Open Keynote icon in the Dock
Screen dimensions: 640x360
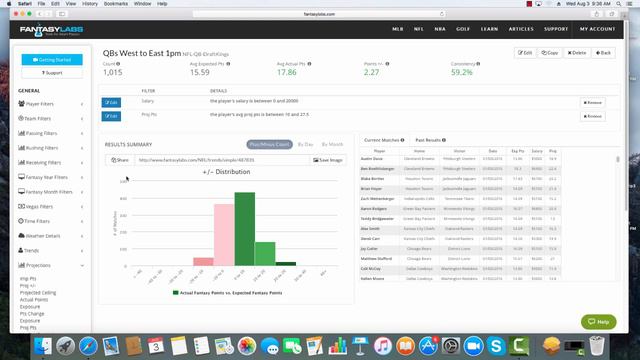360,346
